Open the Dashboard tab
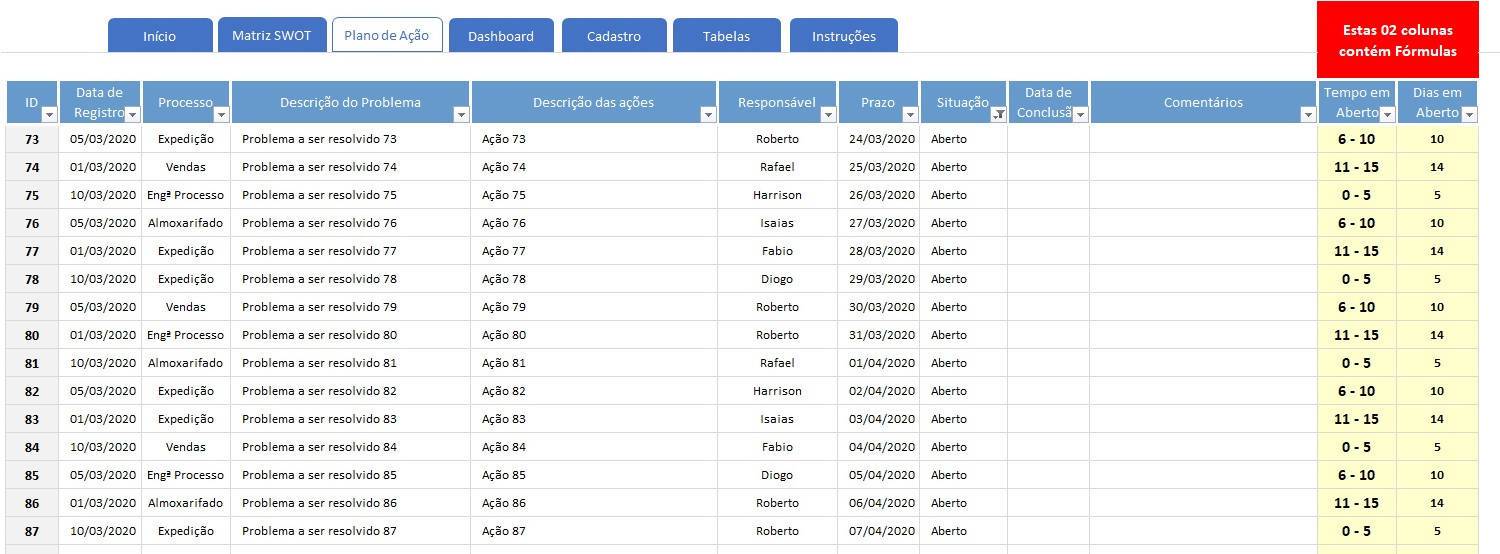Screen dimensions: 1500x554 pos(501,36)
